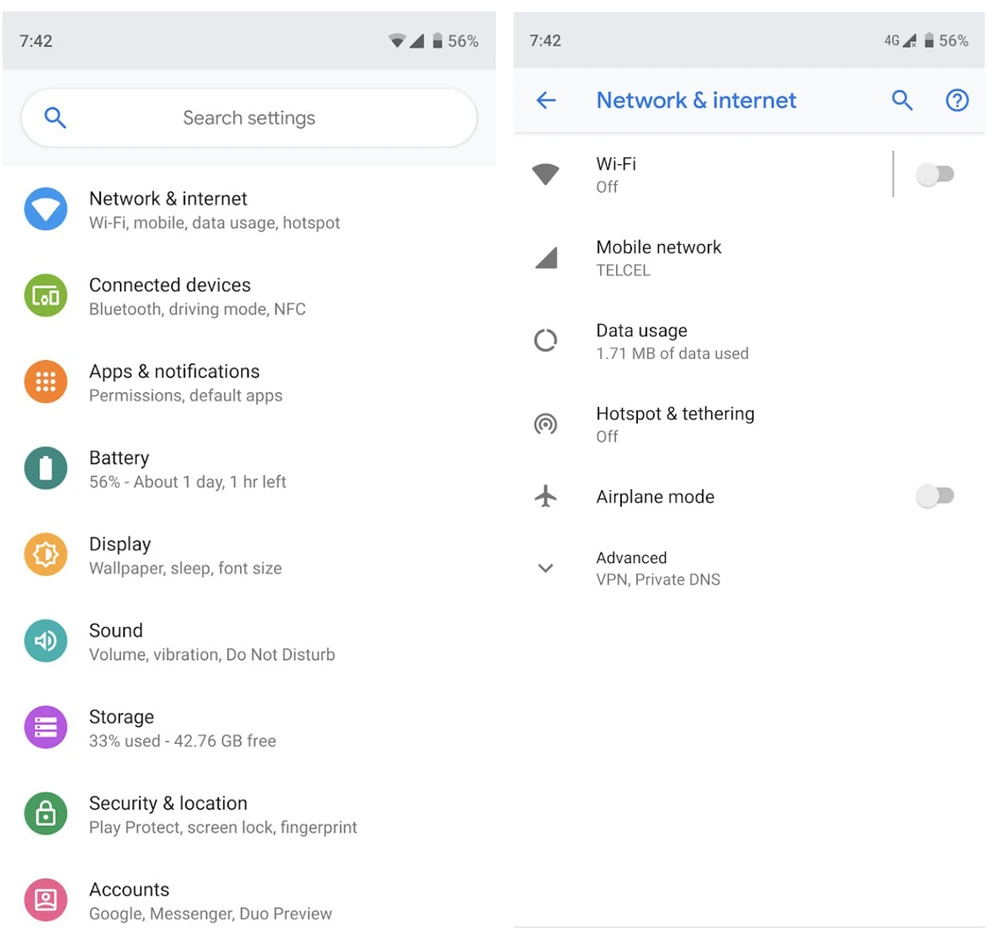Open the Accounts settings entry
The height and width of the screenshot is (941, 1000).
pyautogui.click(x=129, y=899)
